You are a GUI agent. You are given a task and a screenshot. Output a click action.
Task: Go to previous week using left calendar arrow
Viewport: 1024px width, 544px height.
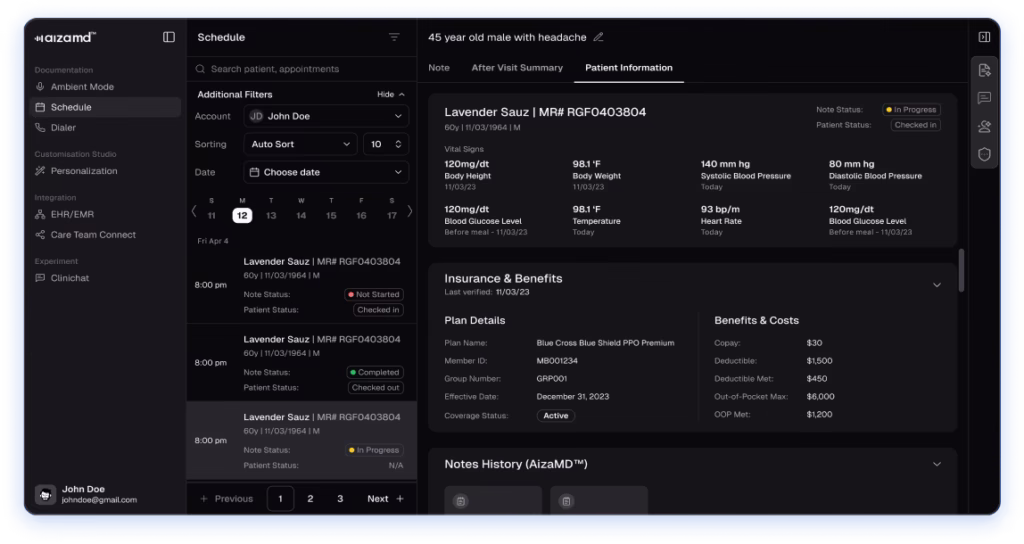click(x=195, y=211)
